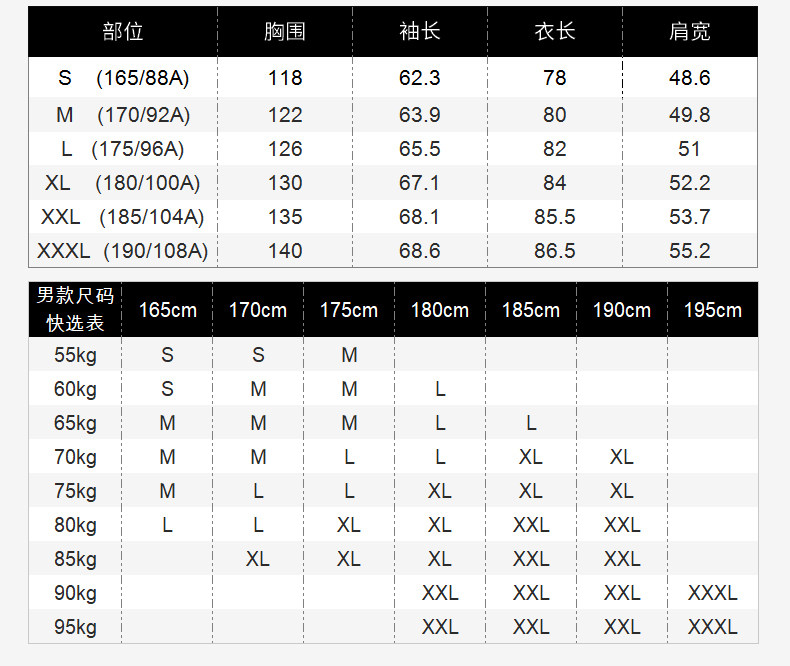Click the 部位 column header
Screen dimensions: 790x666
click(x=123, y=32)
